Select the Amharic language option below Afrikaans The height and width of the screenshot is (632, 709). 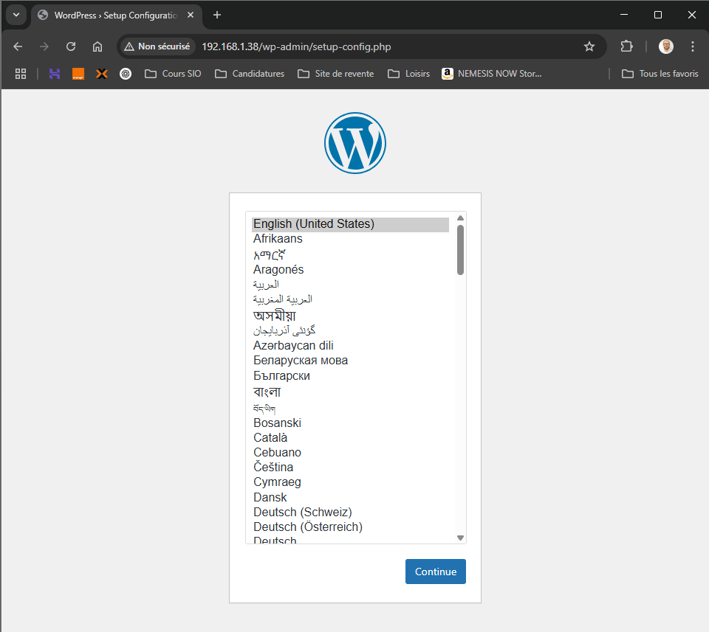350,255
